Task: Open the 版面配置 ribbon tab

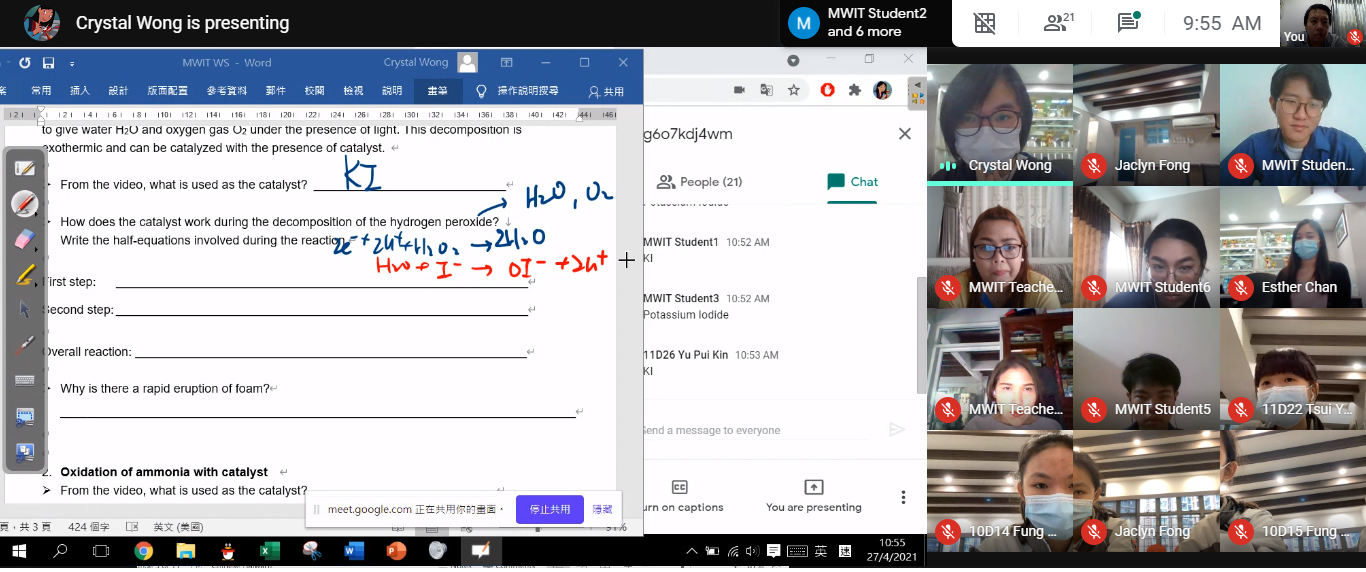Action: tap(167, 91)
